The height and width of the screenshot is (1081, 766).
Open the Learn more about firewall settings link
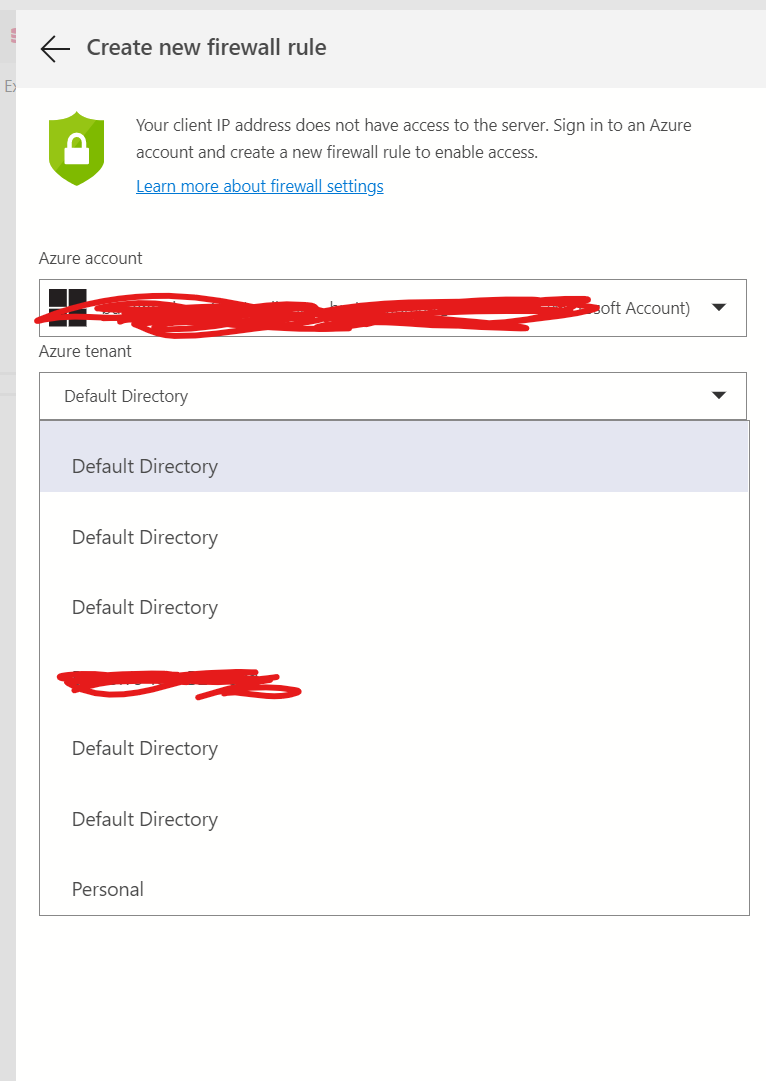pos(259,186)
